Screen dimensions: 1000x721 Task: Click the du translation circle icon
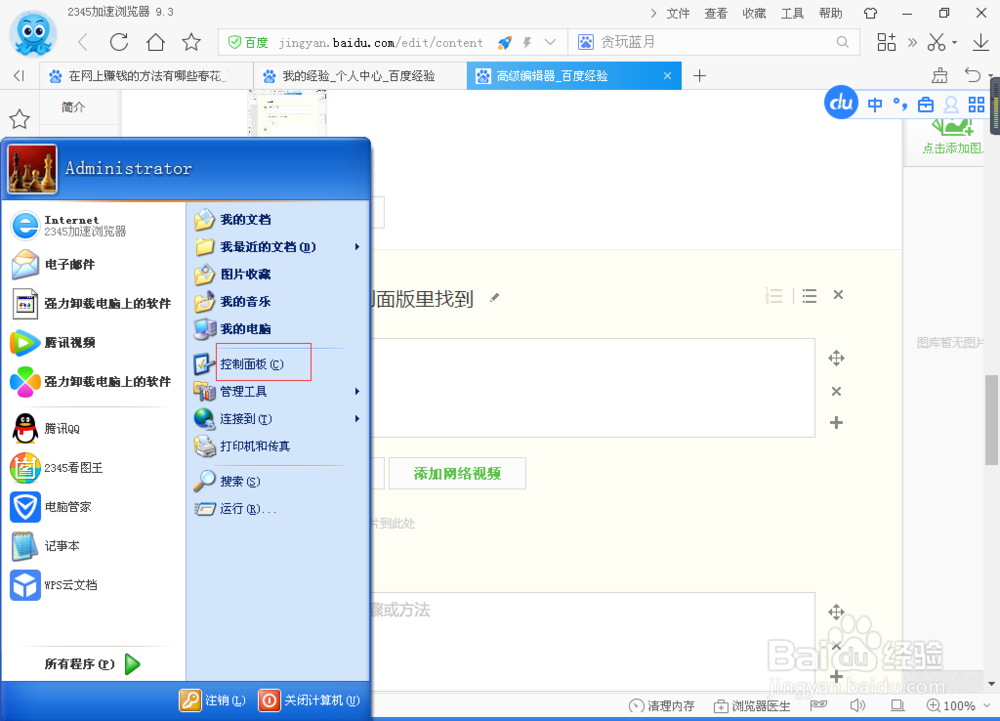(x=841, y=102)
